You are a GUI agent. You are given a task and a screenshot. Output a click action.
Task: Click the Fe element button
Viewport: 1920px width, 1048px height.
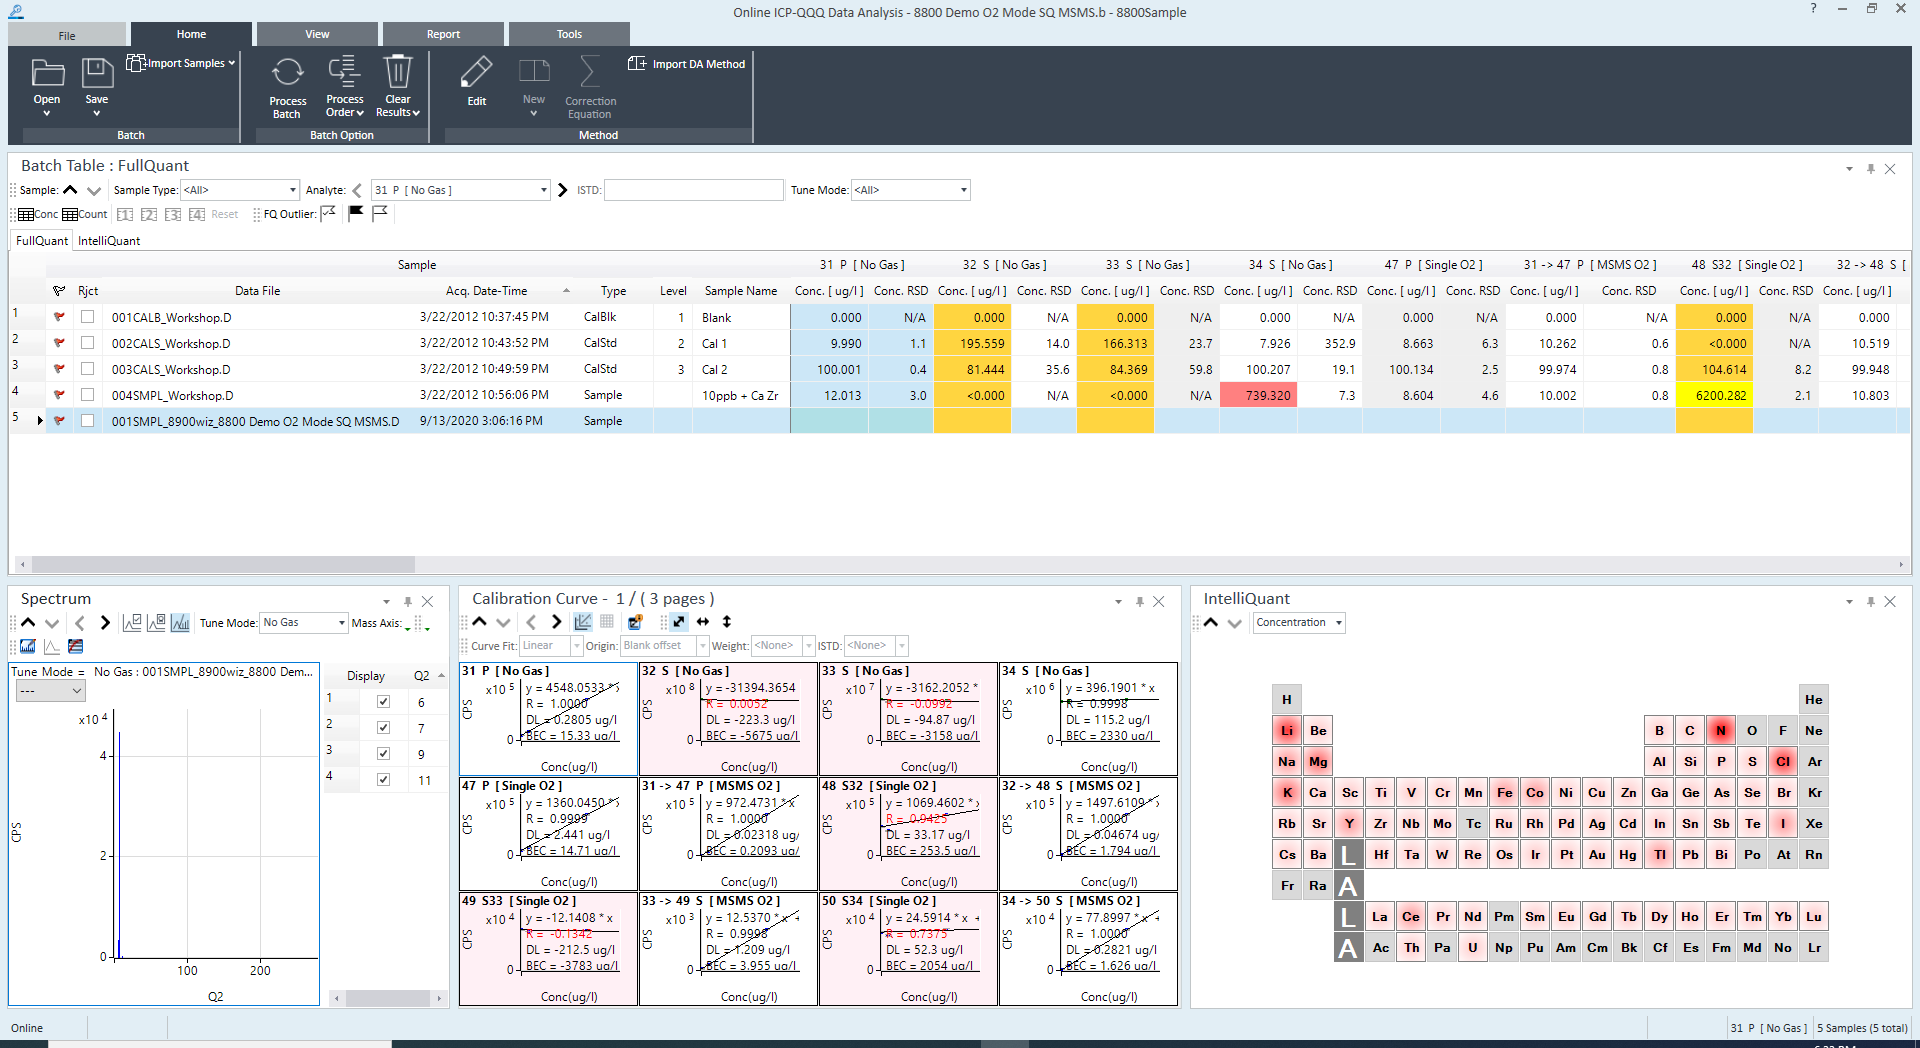(x=1504, y=793)
